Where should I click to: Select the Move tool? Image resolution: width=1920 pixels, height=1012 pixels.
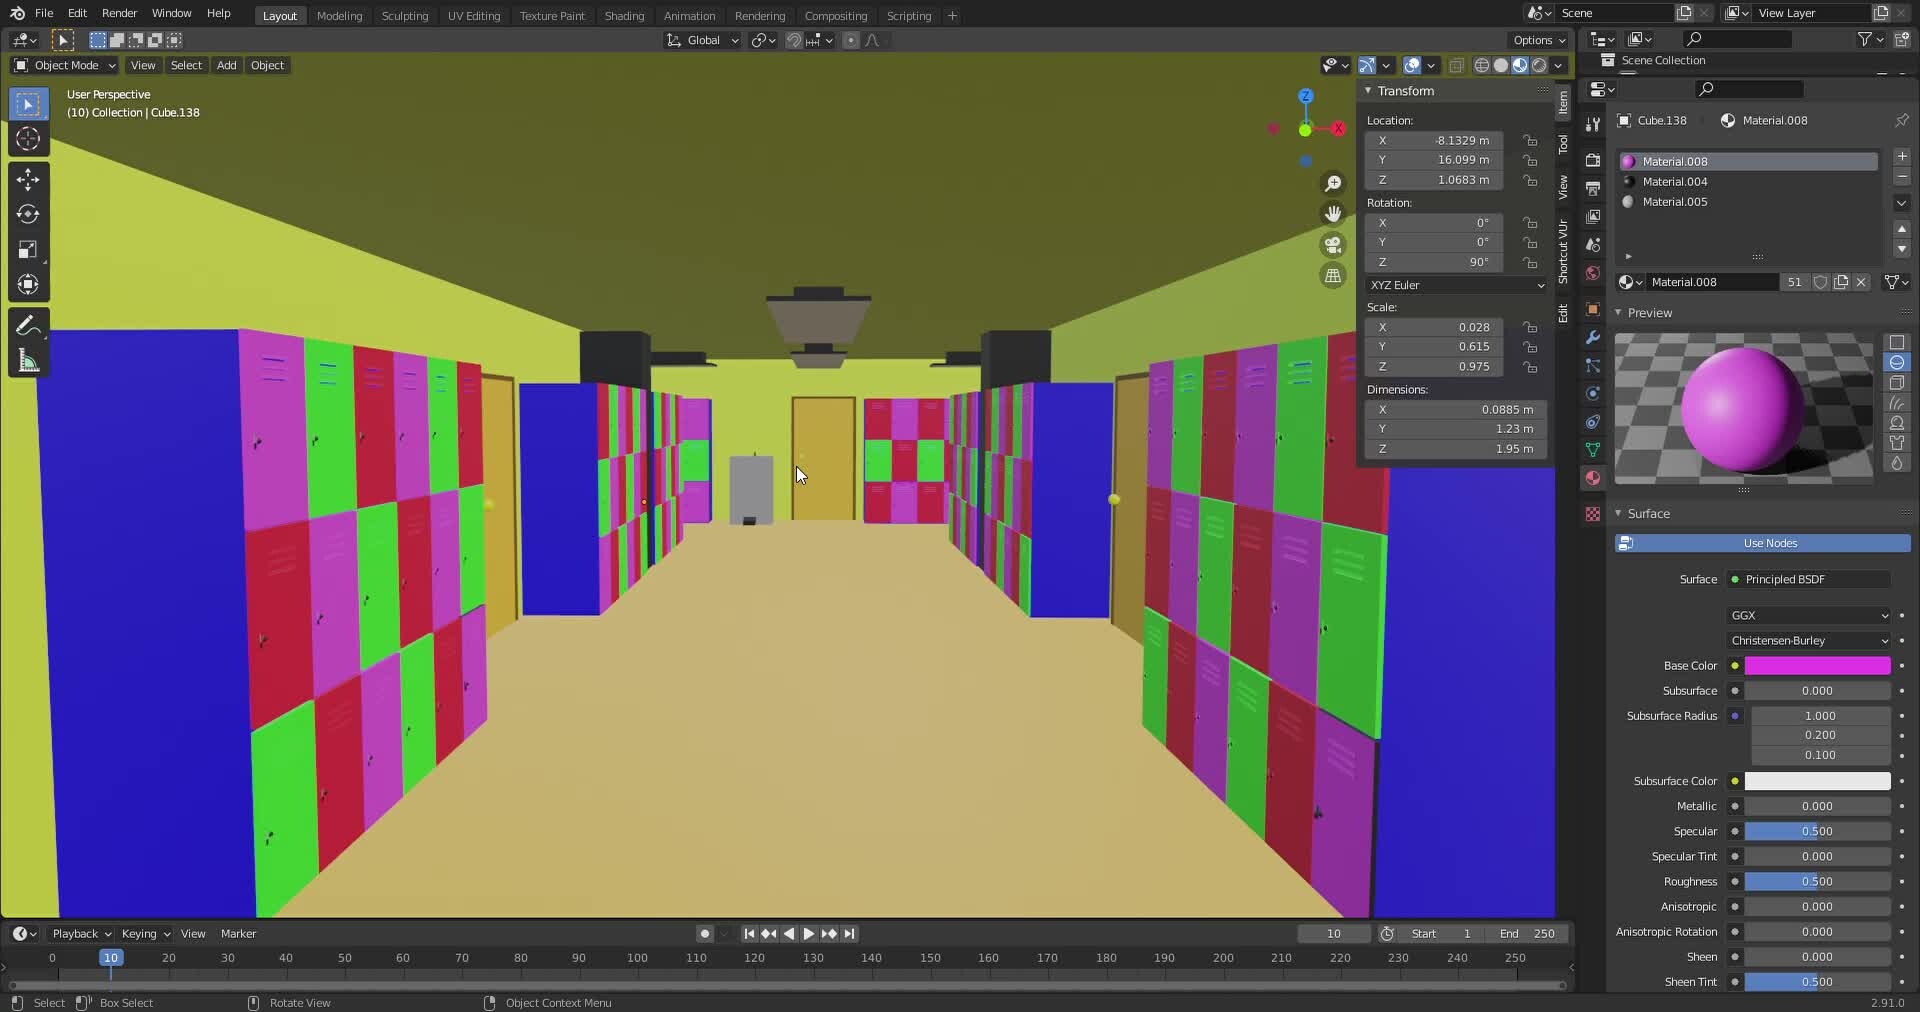pos(28,180)
